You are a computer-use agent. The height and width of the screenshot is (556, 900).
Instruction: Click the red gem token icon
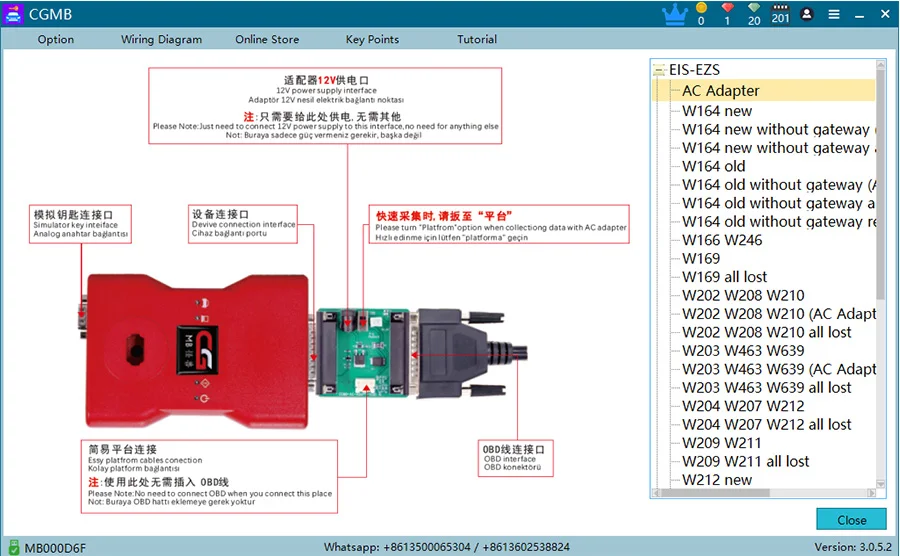[727, 7]
